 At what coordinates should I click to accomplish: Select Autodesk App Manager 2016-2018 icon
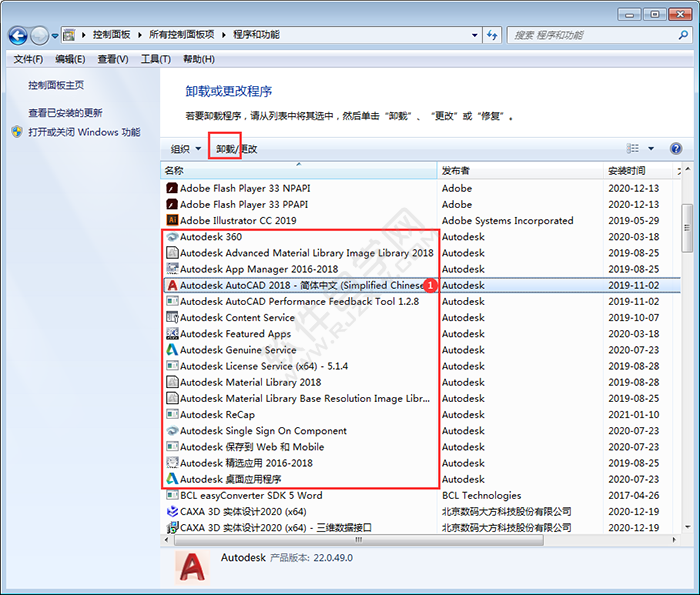[172, 269]
